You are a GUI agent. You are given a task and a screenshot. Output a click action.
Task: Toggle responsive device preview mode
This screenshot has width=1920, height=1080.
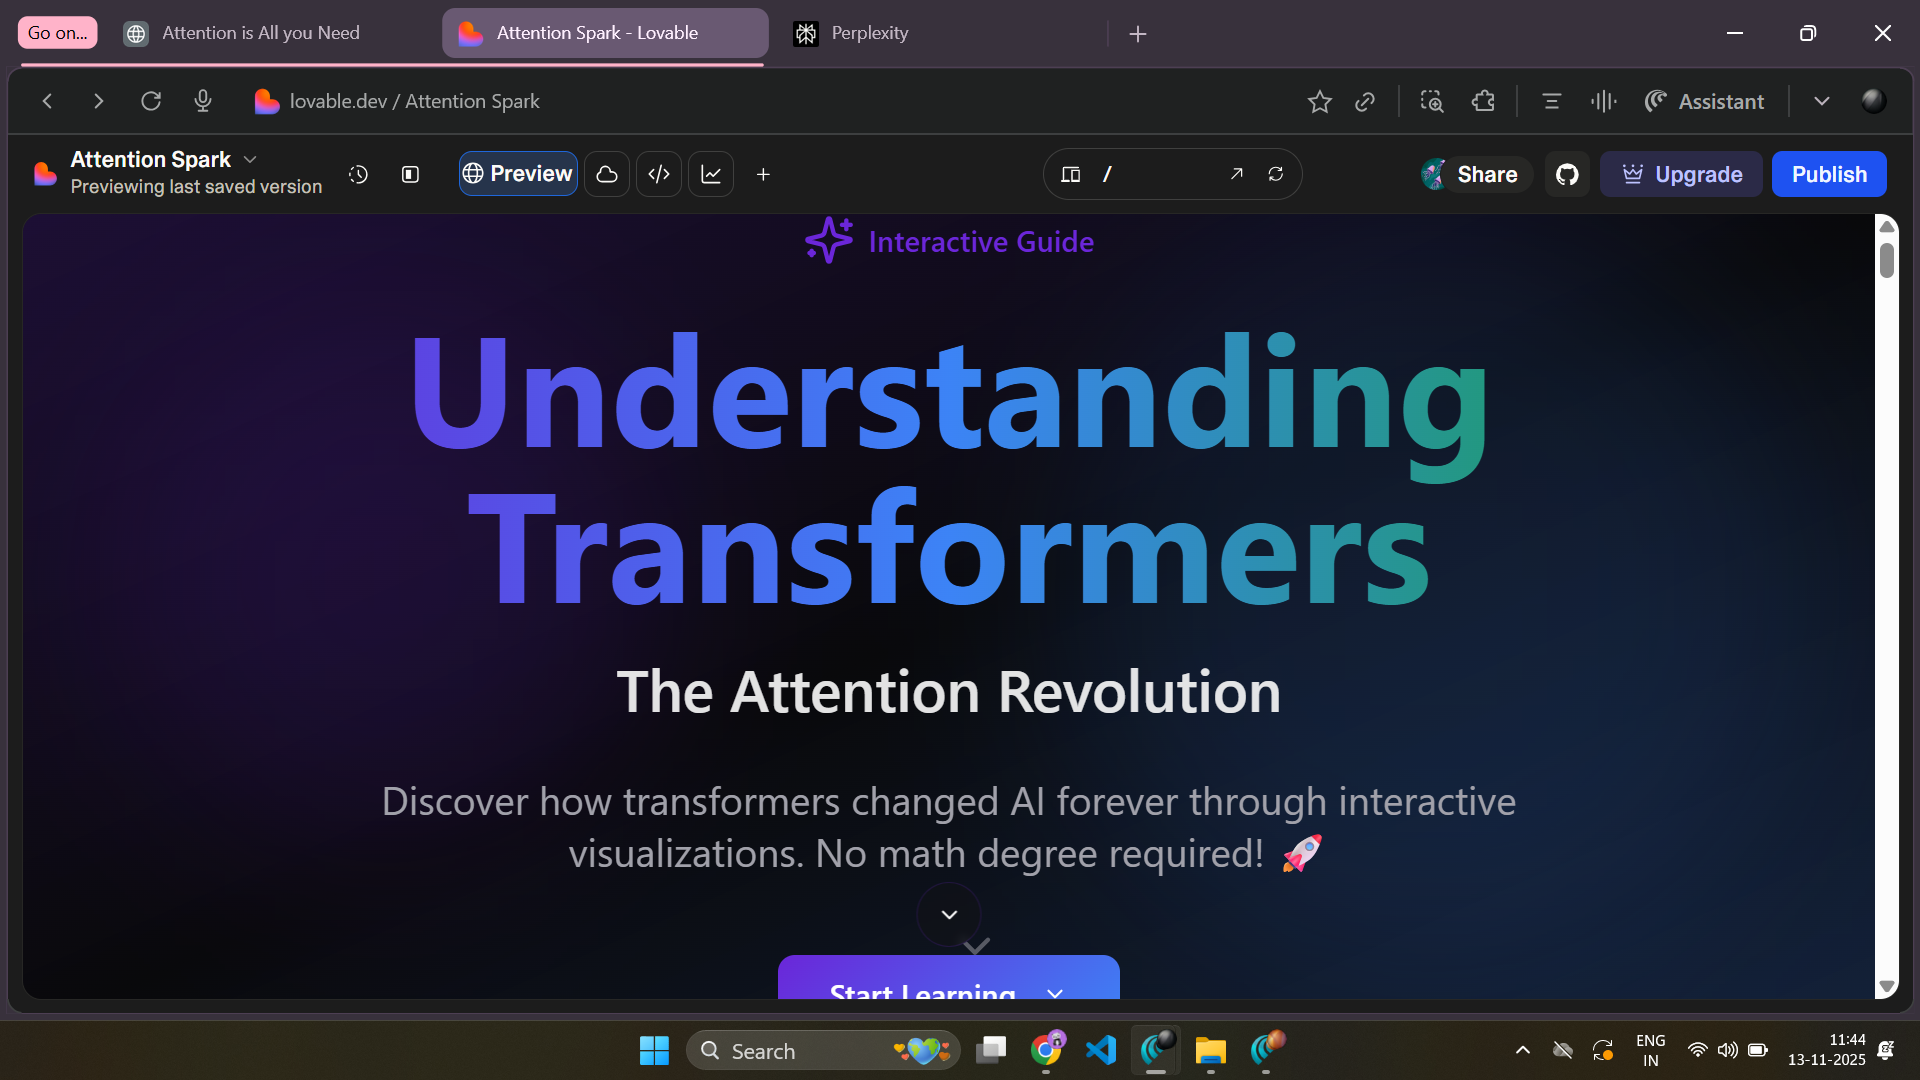[x=1070, y=174]
